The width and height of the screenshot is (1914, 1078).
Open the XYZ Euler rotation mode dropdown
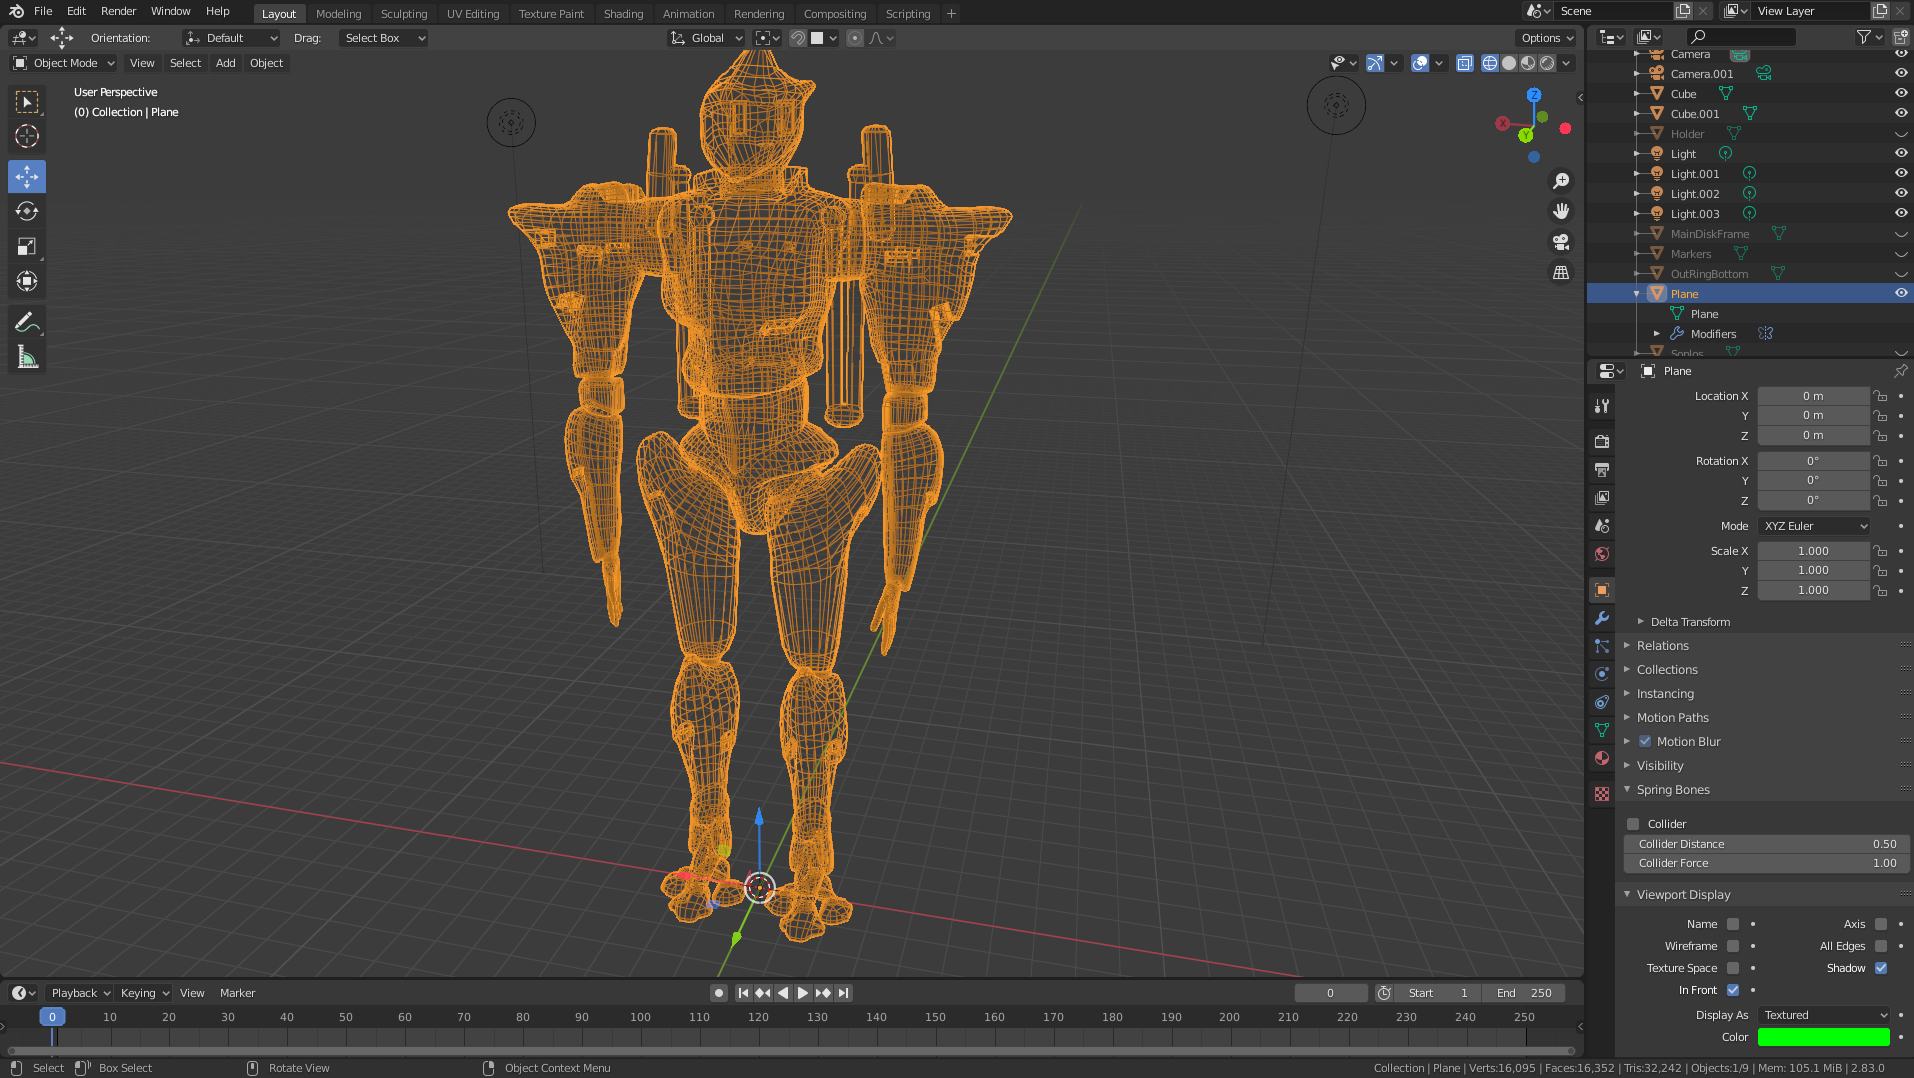(x=1814, y=526)
